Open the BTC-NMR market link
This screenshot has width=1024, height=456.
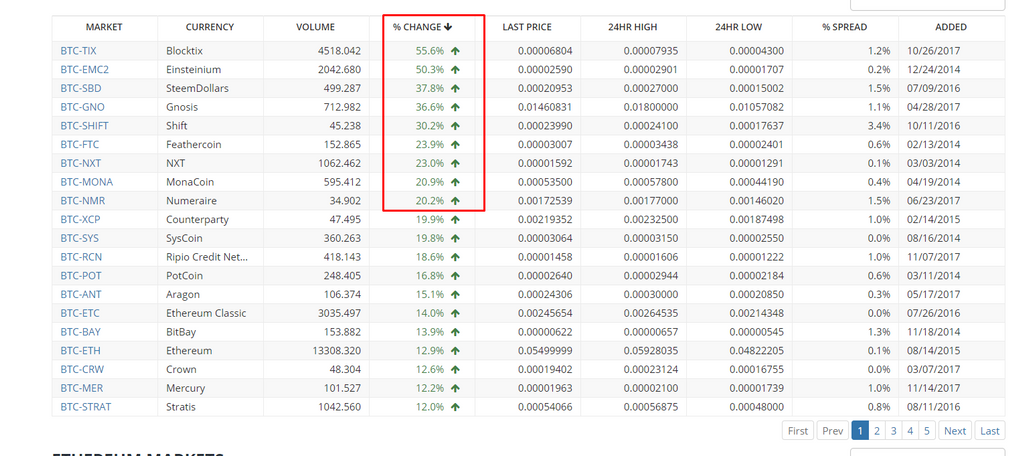click(x=82, y=201)
